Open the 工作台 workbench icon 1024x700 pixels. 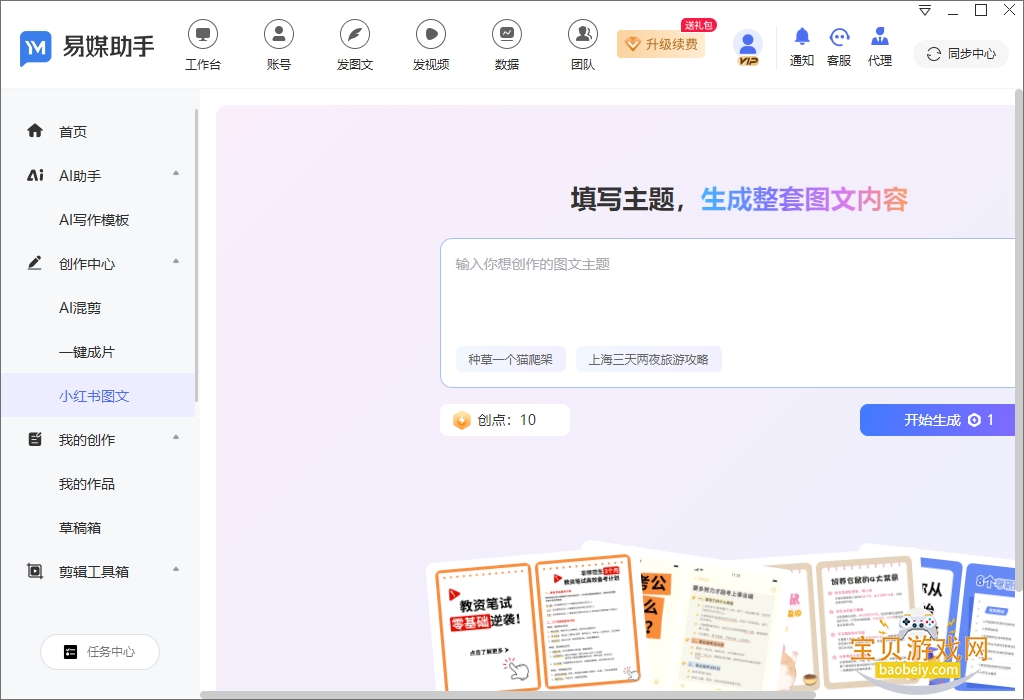click(x=203, y=35)
